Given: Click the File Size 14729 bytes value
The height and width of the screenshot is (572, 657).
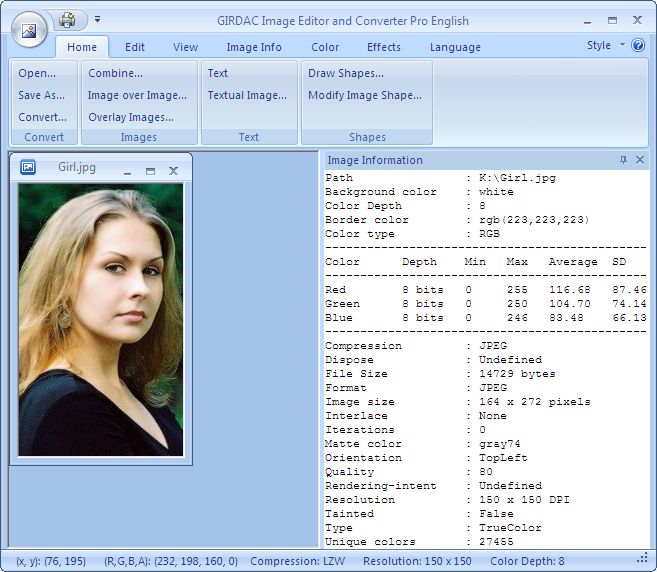Looking at the screenshot, I should click(x=517, y=373).
